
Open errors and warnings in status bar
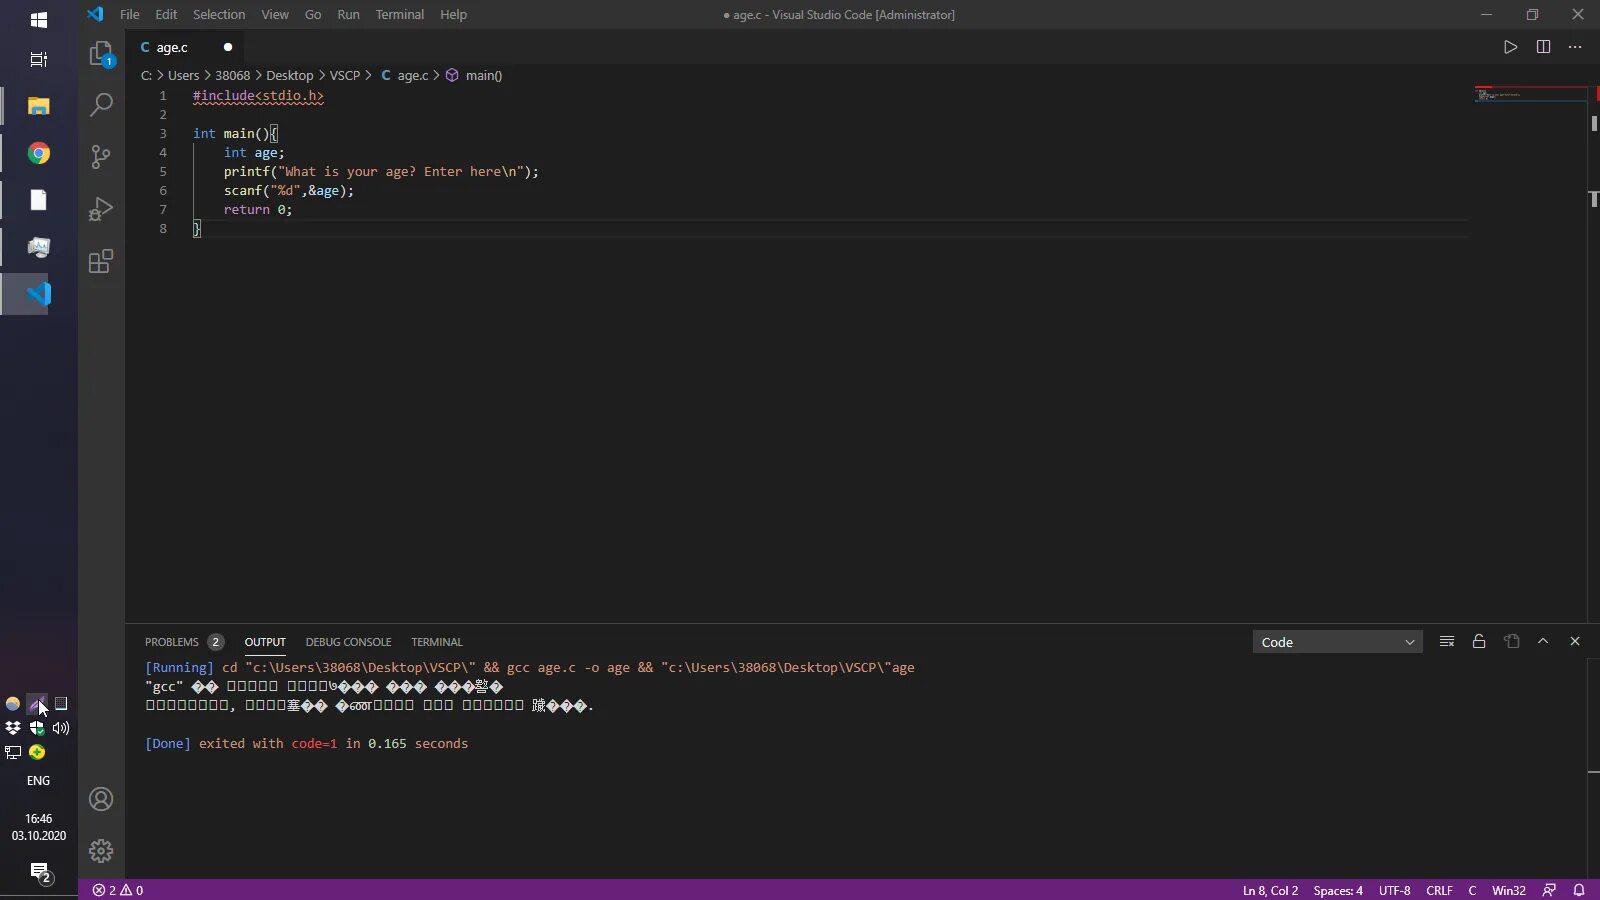point(118,890)
